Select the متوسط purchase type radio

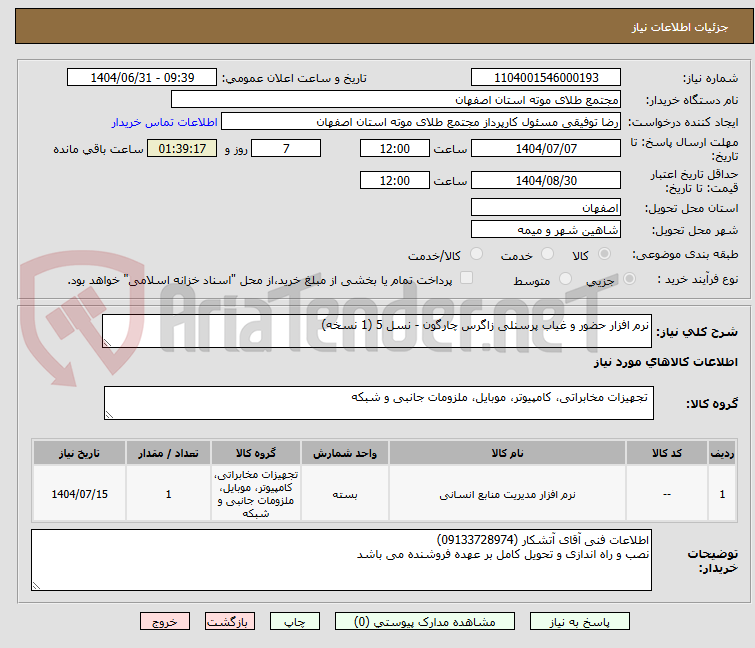[565, 279]
